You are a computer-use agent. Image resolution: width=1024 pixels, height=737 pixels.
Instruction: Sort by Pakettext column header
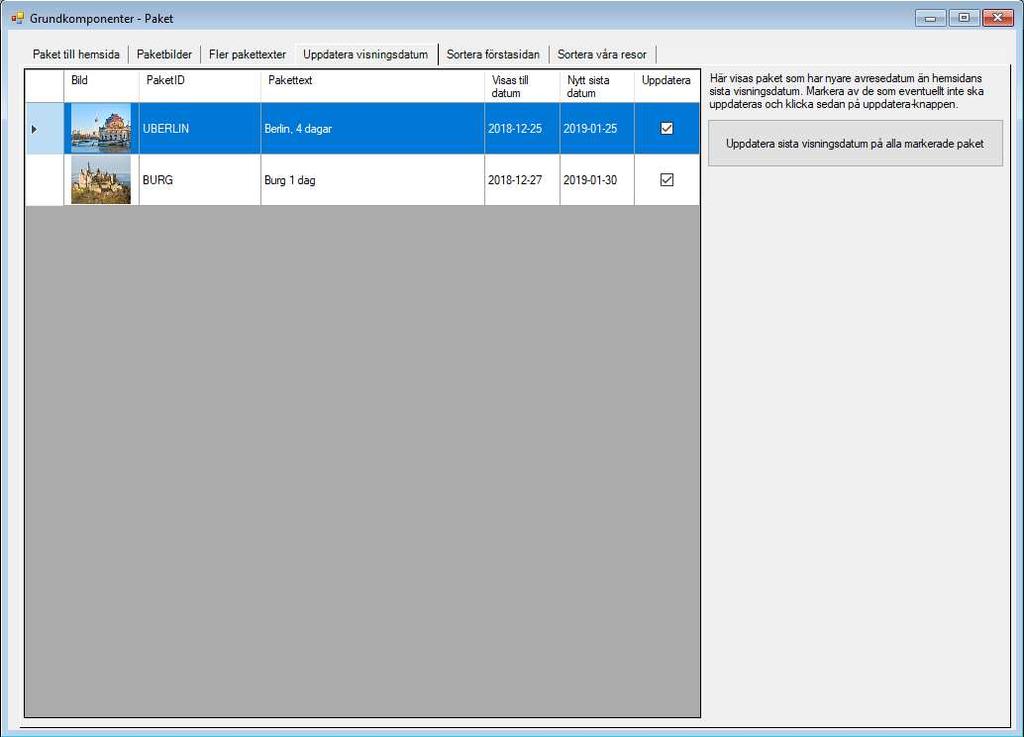point(372,86)
